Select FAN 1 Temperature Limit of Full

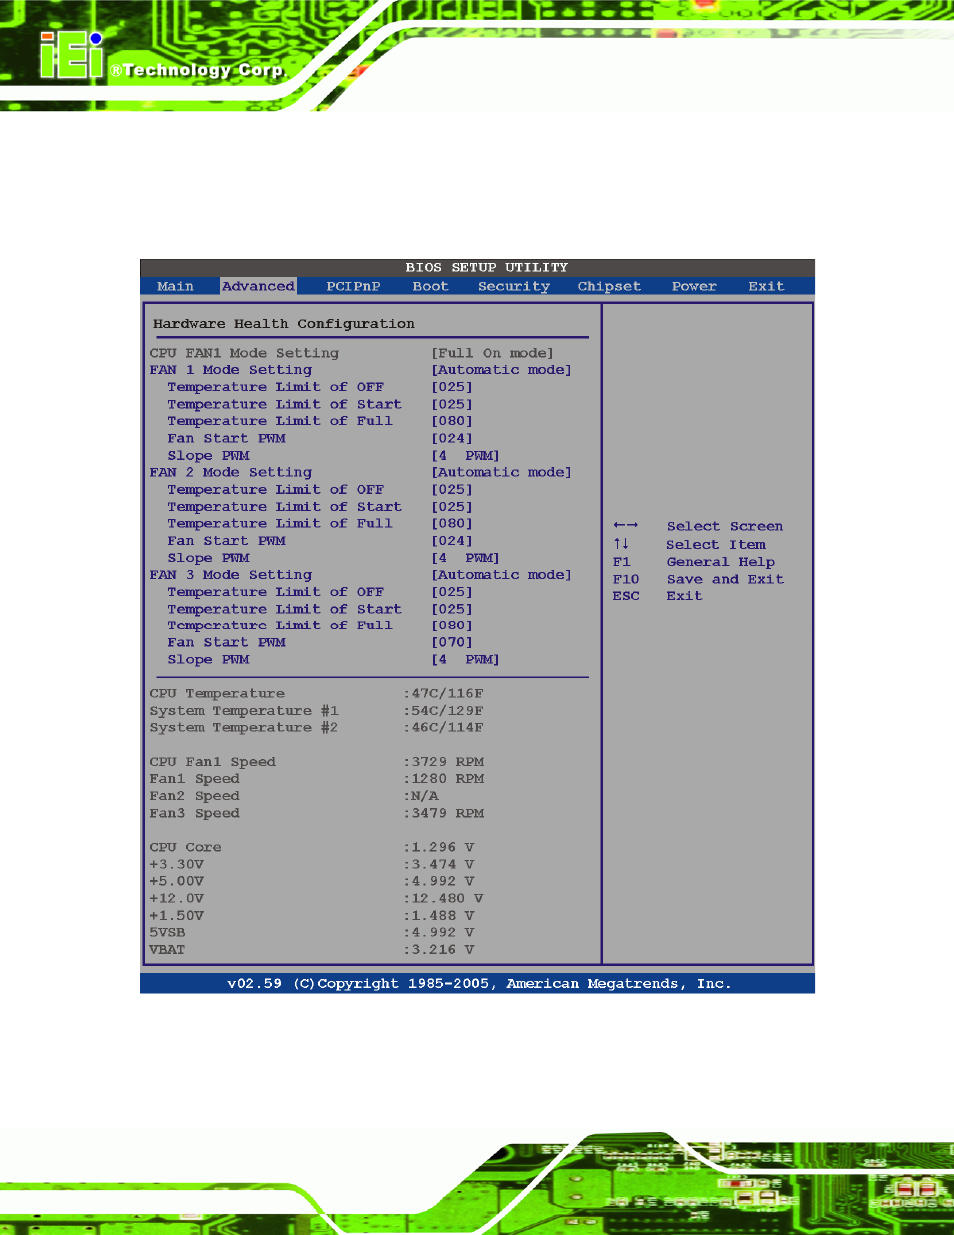(280, 421)
